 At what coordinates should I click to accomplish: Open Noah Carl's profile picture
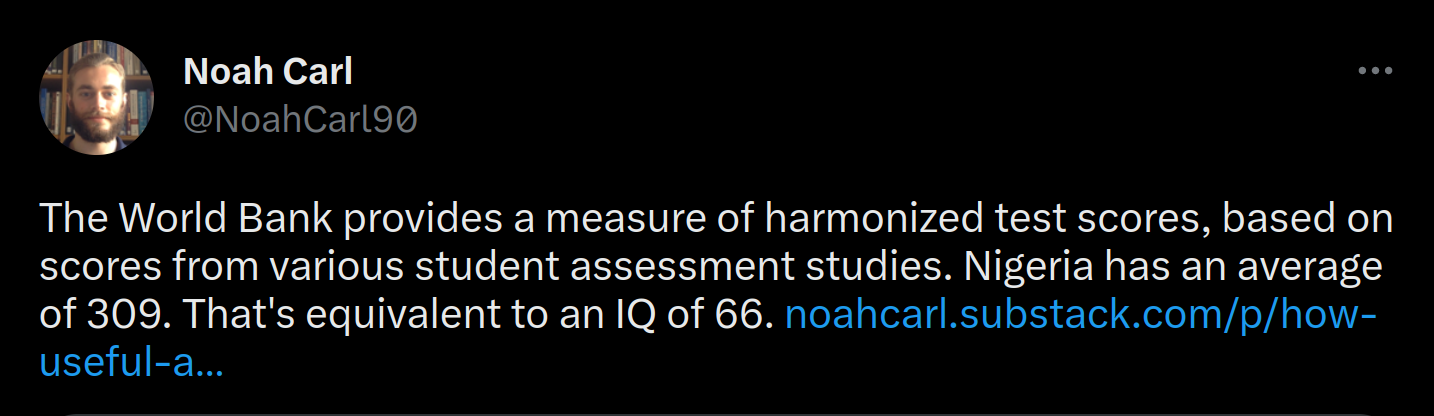(x=96, y=97)
